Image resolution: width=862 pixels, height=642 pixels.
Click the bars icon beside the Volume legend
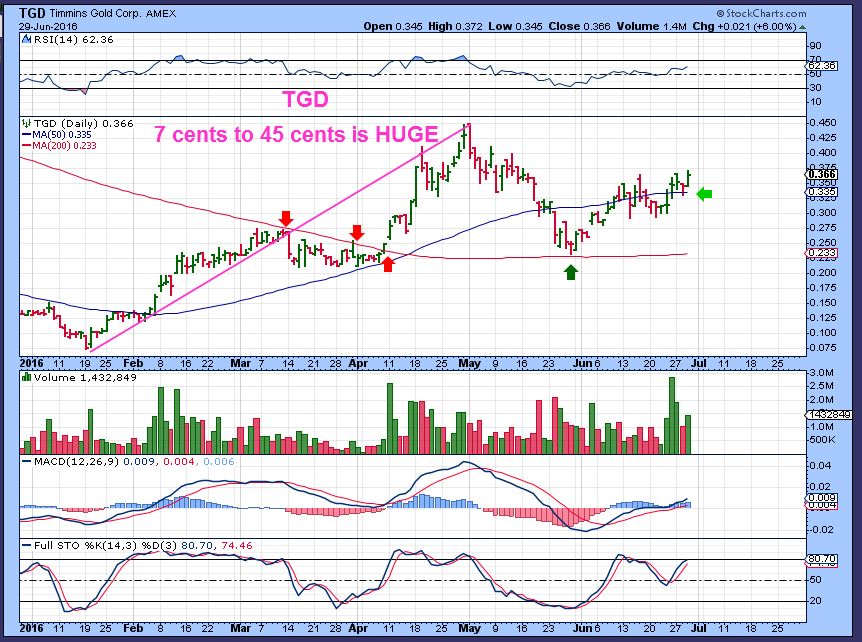click(26, 377)
